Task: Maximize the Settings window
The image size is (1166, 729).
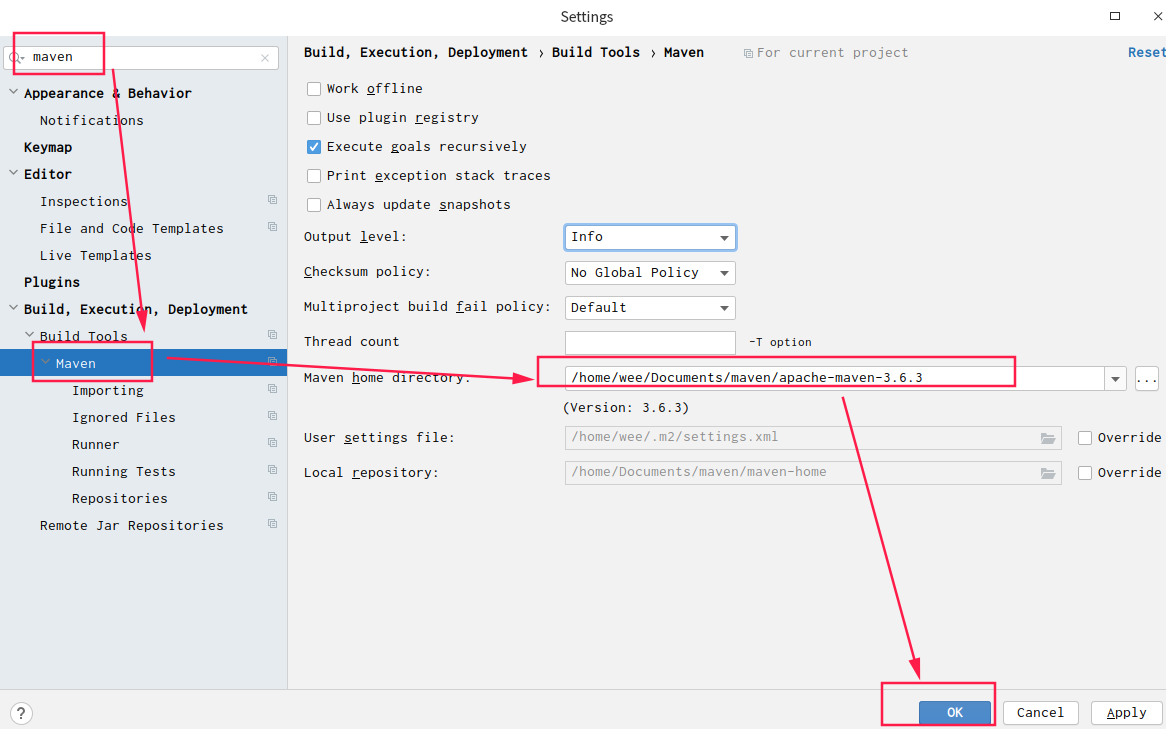Action: tap(1115, 16)
